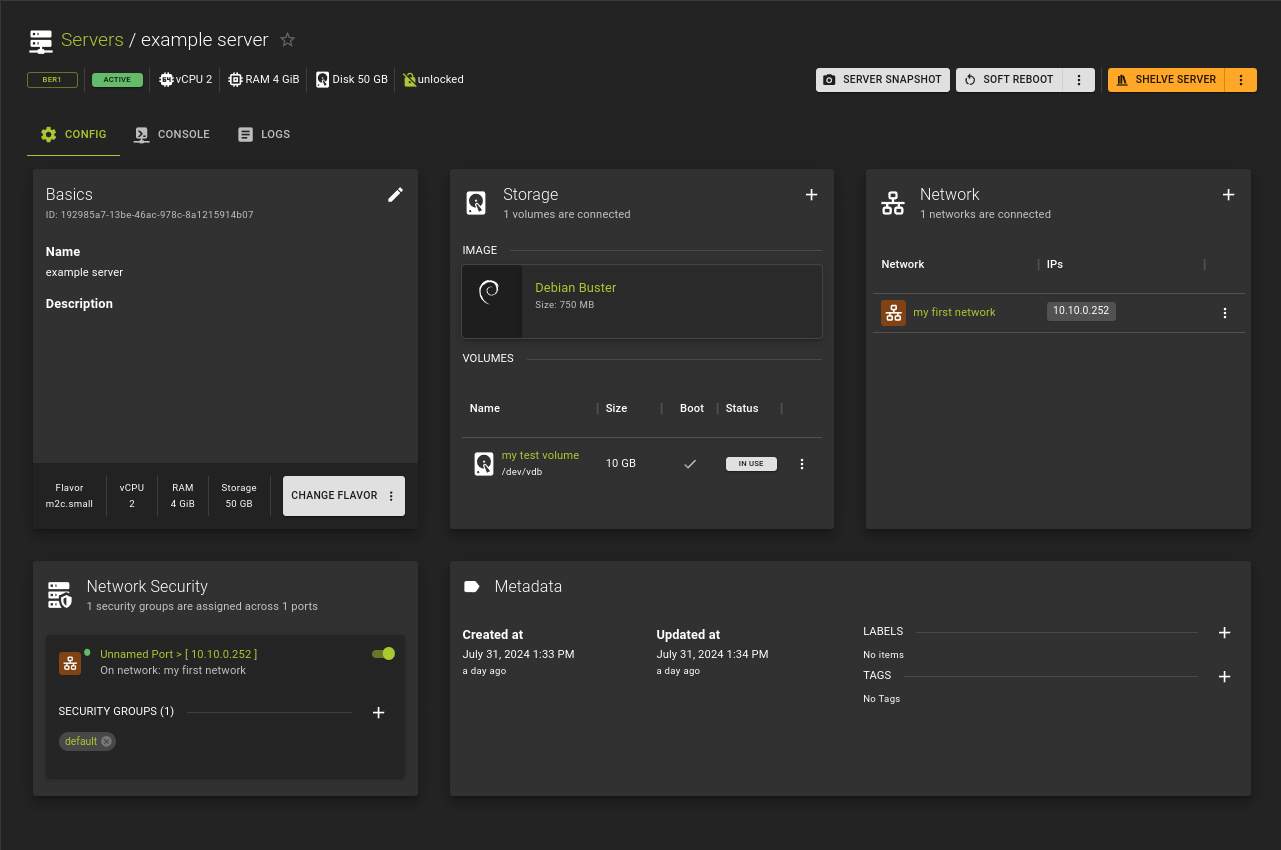The image size is (1281, 850).
Task: Click the Metadata label tag icon
Action: pos(472,587)
